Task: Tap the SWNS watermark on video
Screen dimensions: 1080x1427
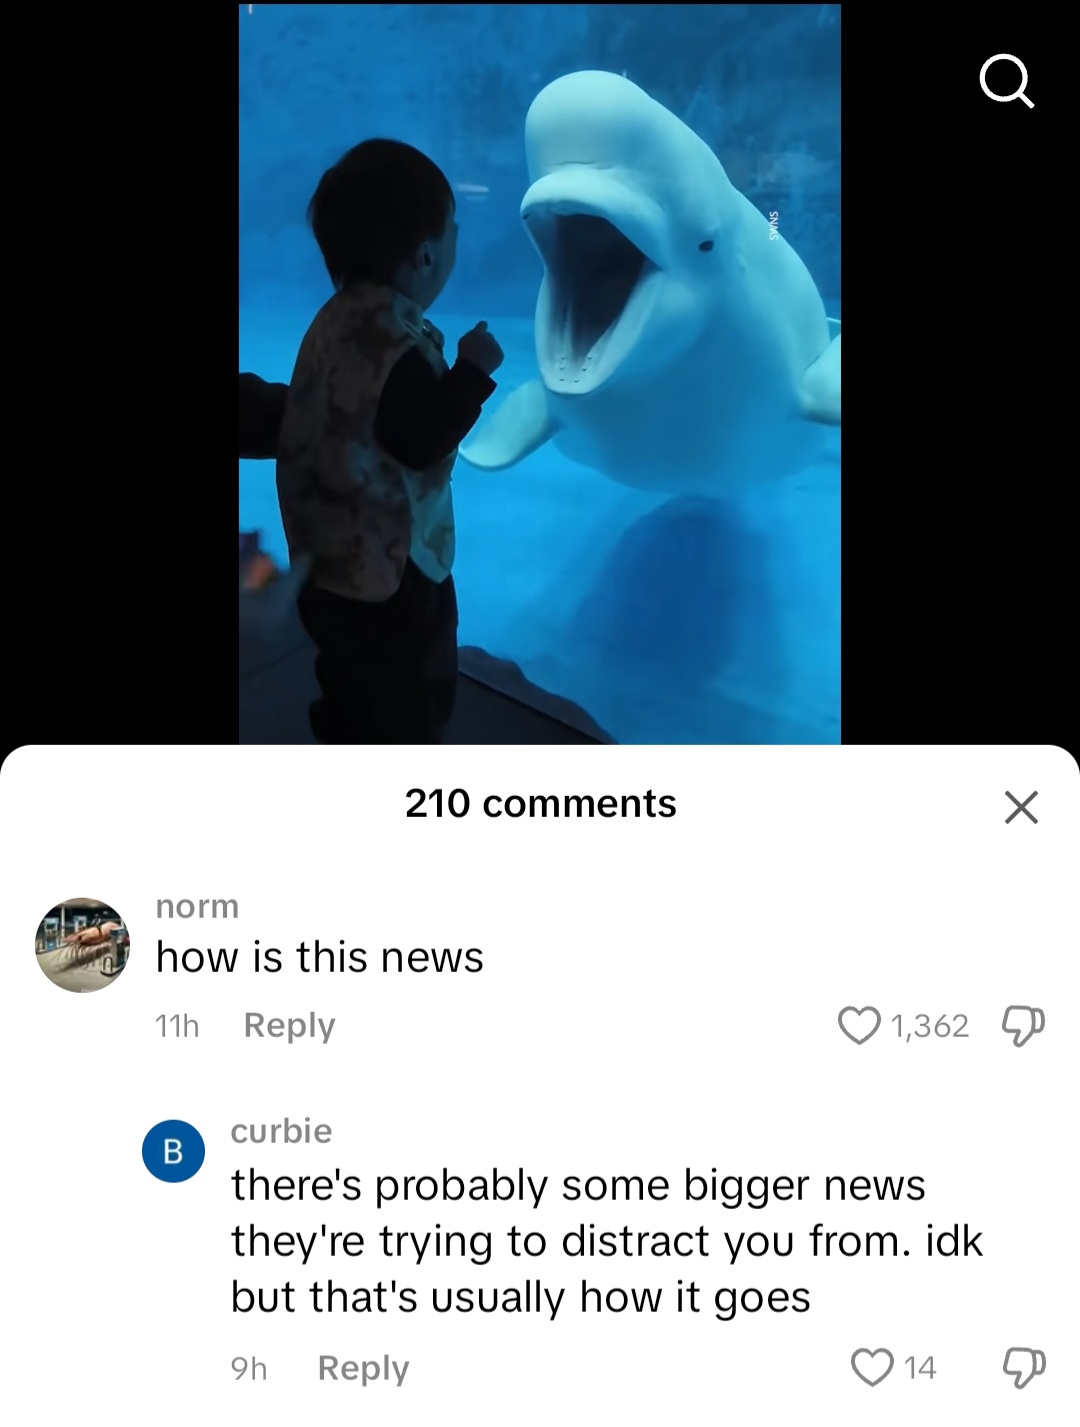Action: tap(772, 225)
